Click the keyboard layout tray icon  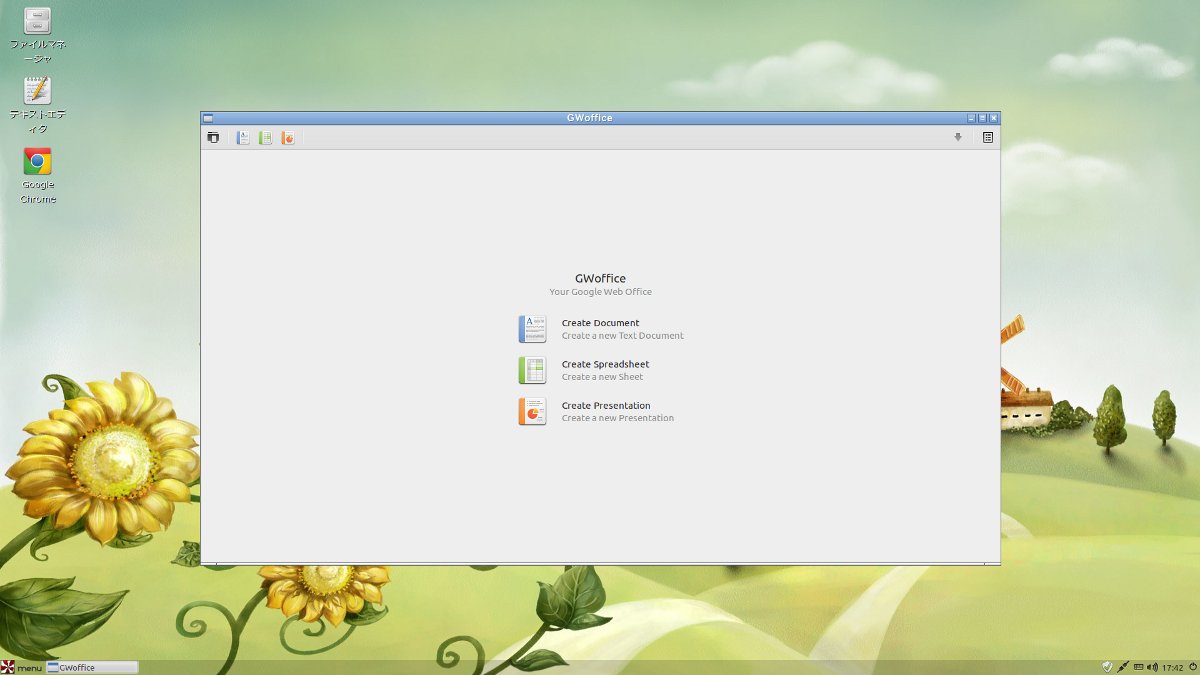point(1139,667)
